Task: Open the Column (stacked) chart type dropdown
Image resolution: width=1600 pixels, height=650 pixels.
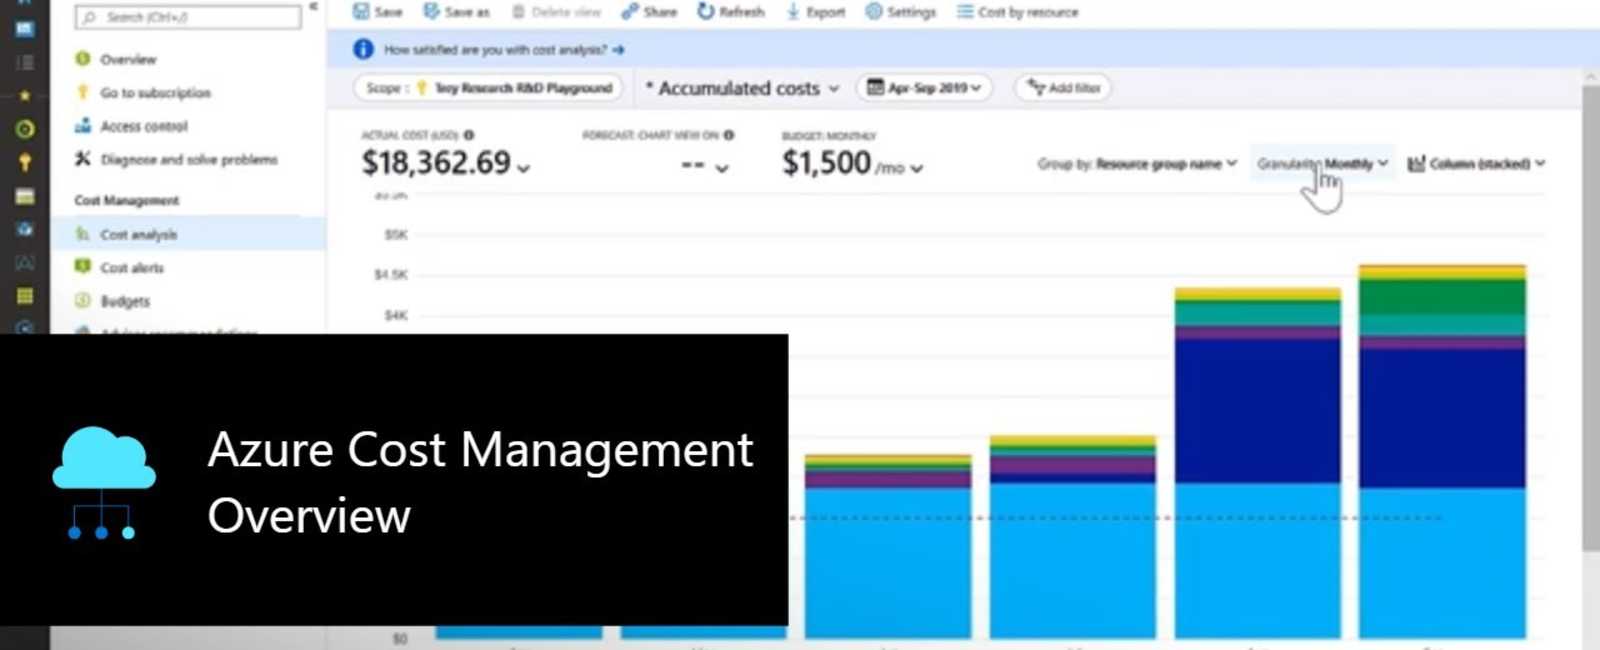Action: (x=1476, y=164)
